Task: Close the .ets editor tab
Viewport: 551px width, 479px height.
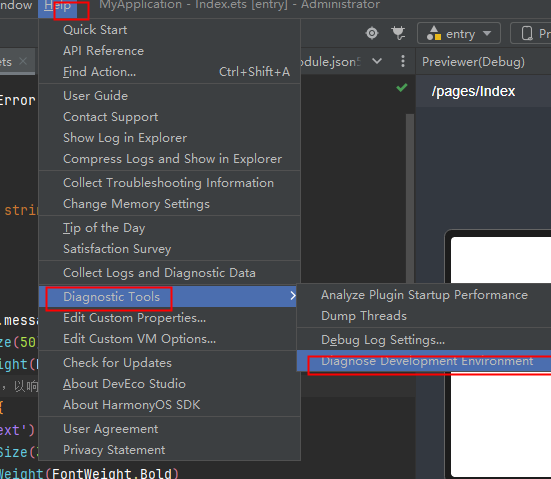Action: pos(23,62)
